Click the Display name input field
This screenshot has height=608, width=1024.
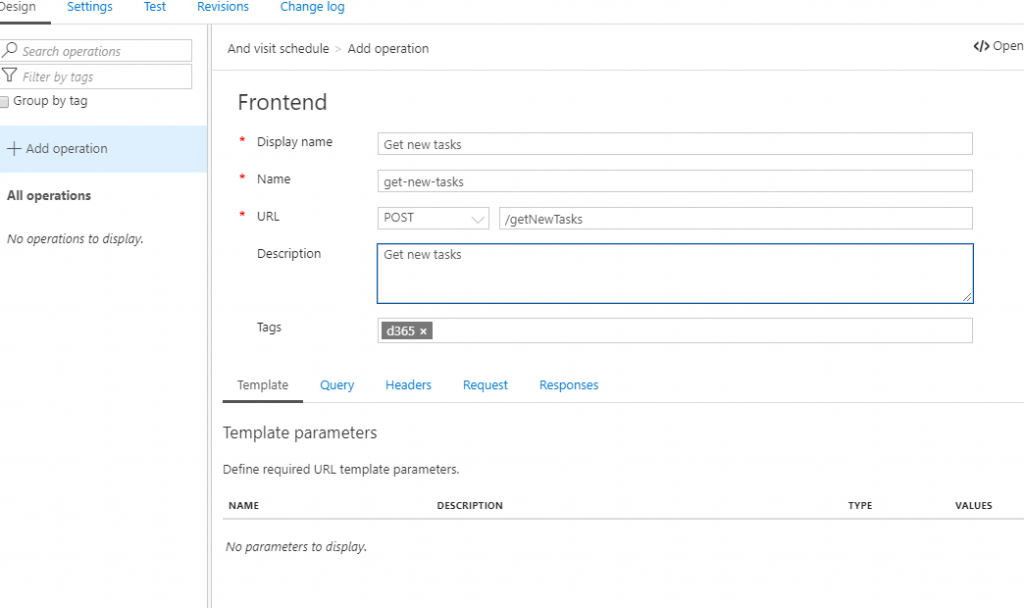tap(675, 144)
